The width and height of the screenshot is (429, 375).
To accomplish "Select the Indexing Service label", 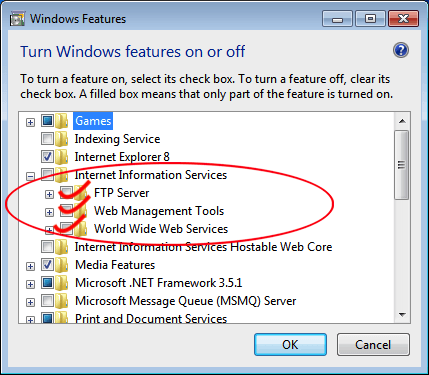I will 117,139.
